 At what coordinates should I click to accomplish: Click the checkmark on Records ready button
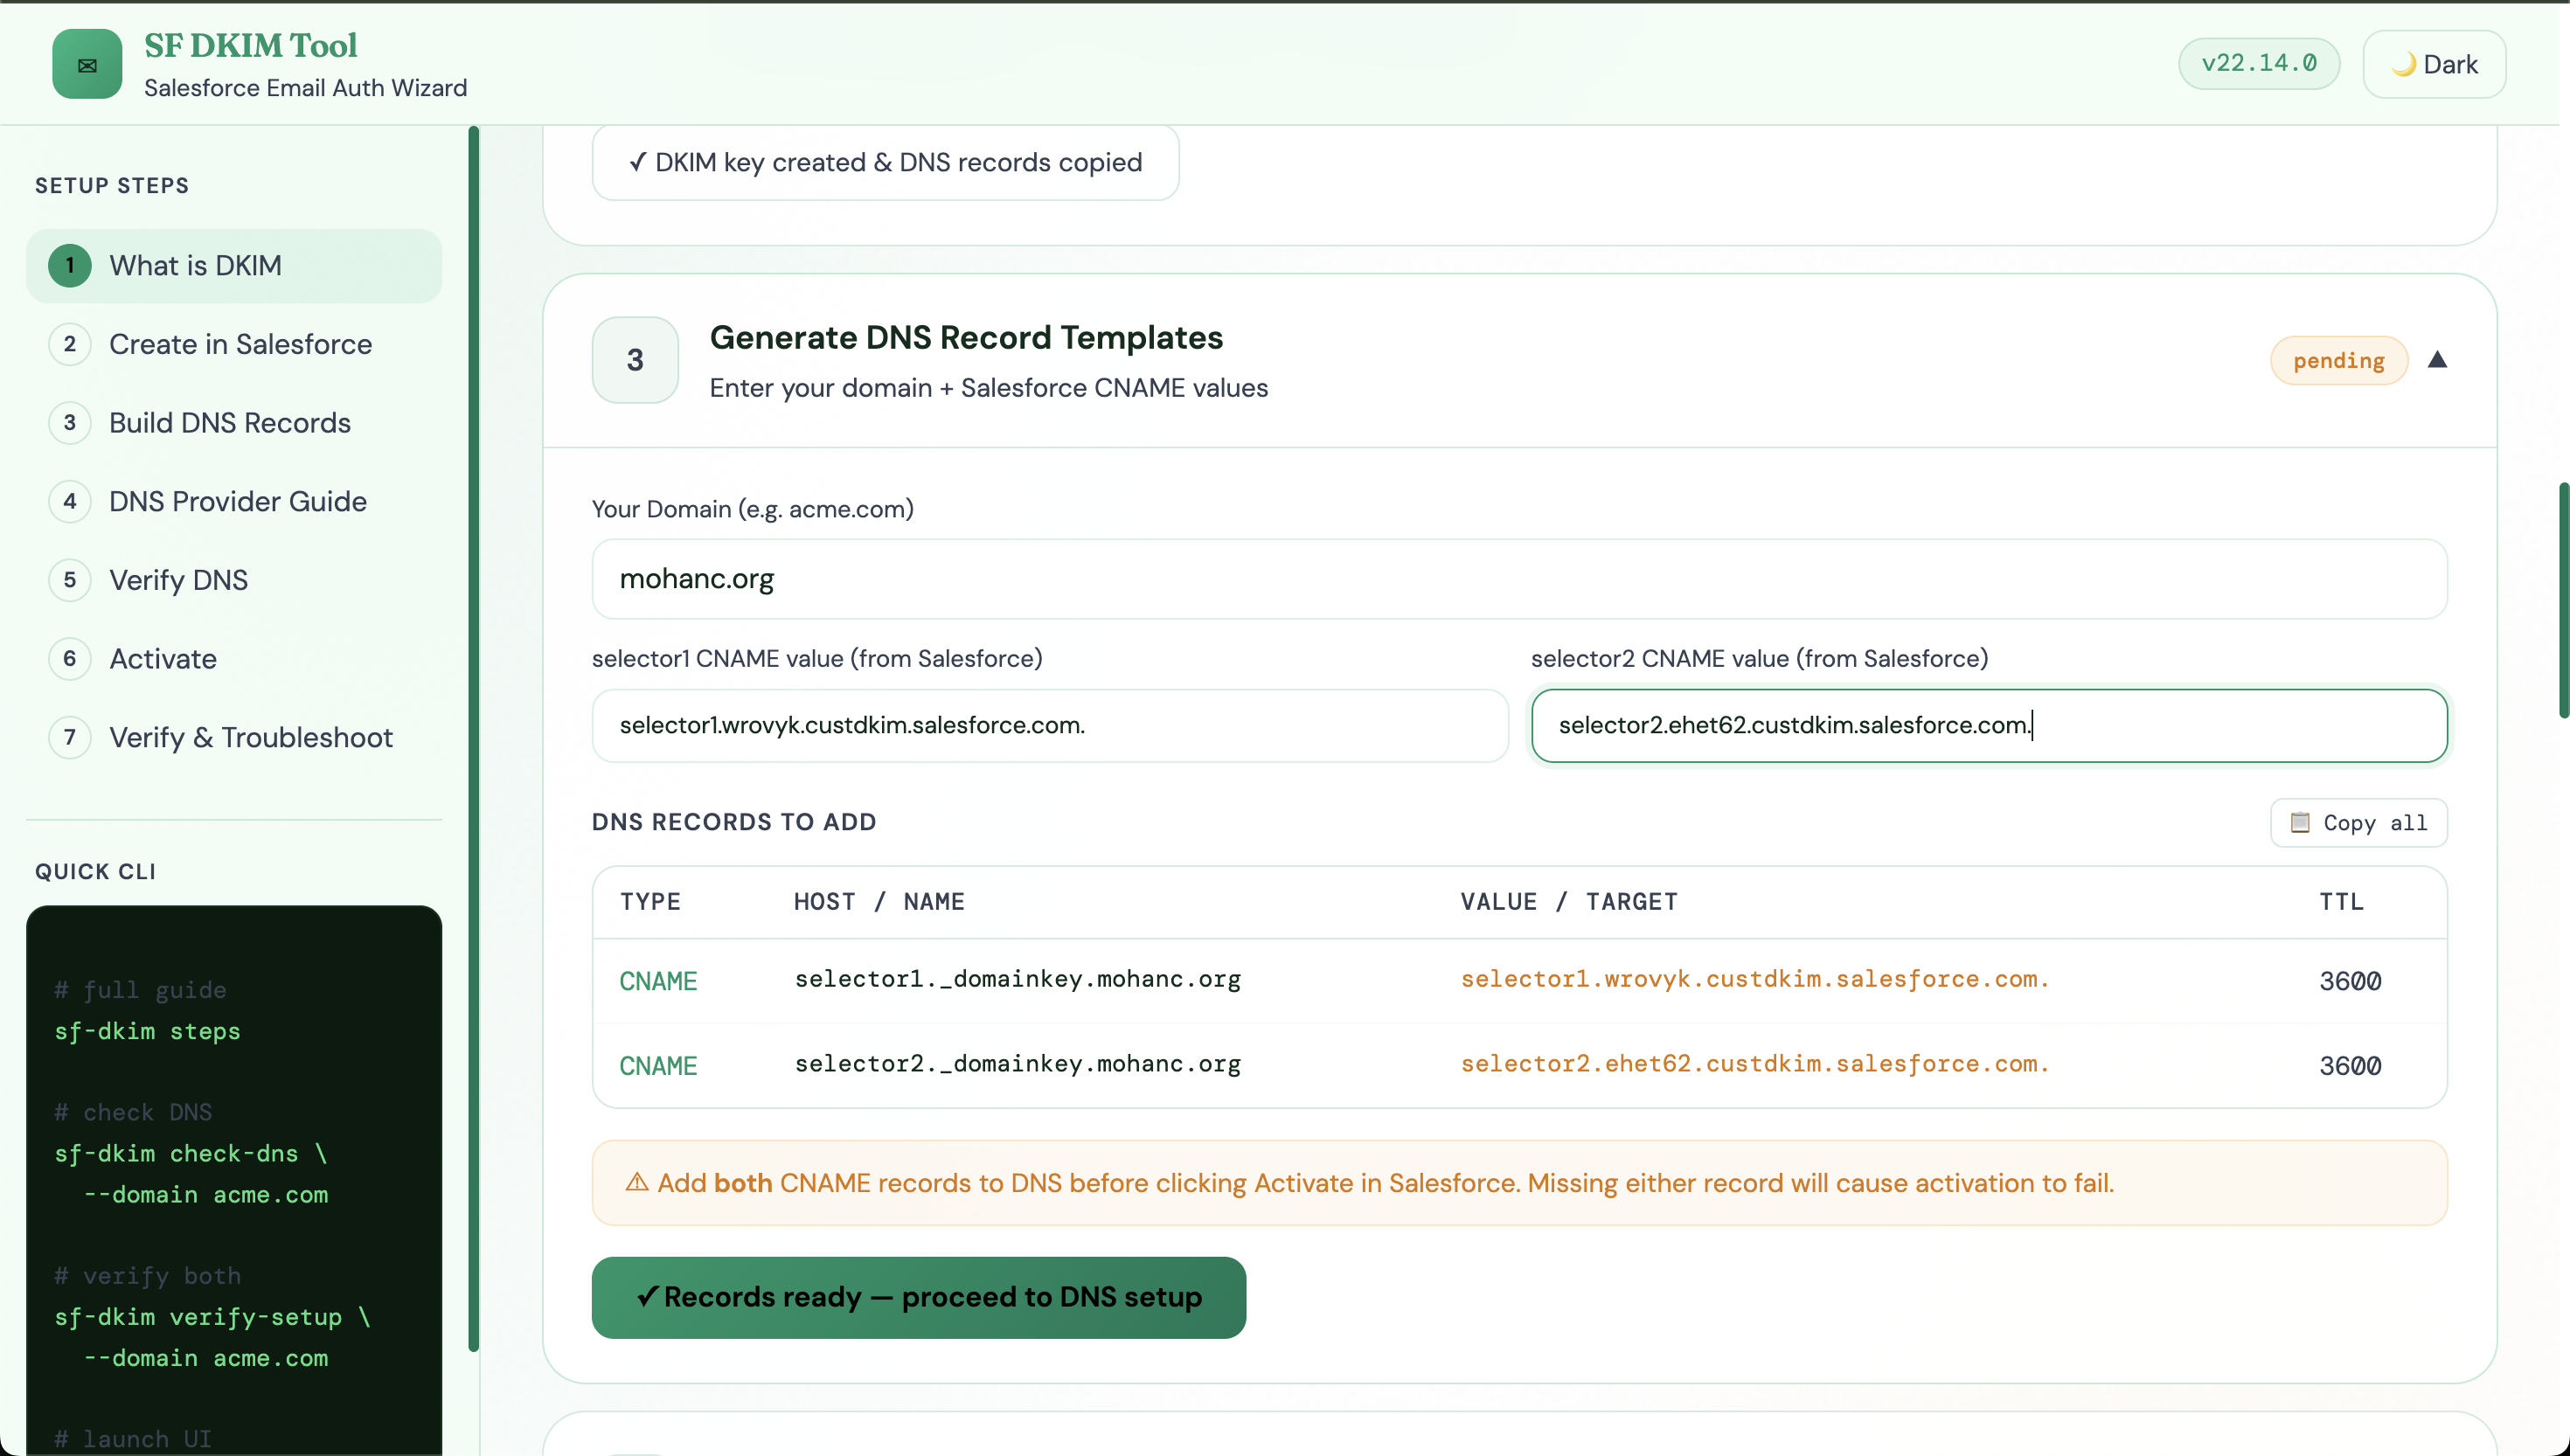[646, 1297]
